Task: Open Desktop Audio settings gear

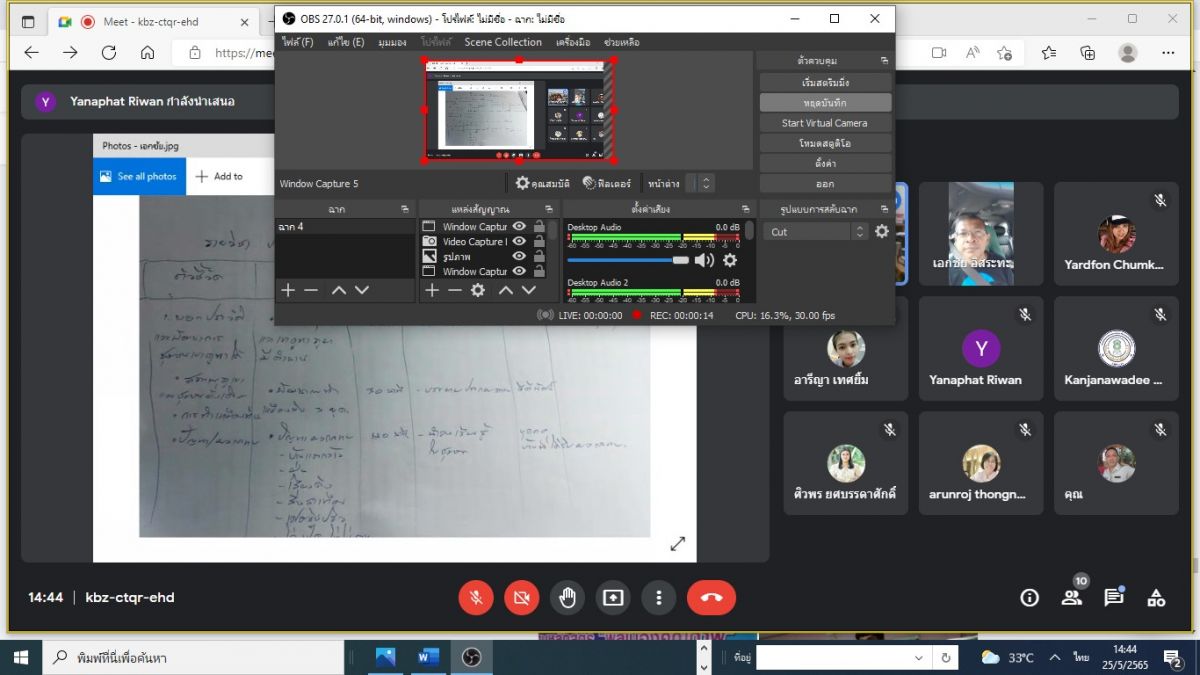Action: pyautogui.click(x=730, y=260)
